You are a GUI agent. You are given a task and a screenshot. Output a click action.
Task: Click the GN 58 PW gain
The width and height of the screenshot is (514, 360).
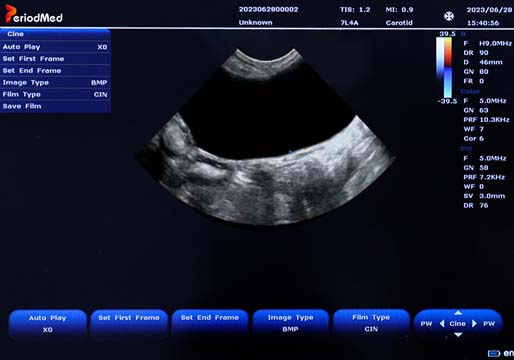(x=476, y=168)
